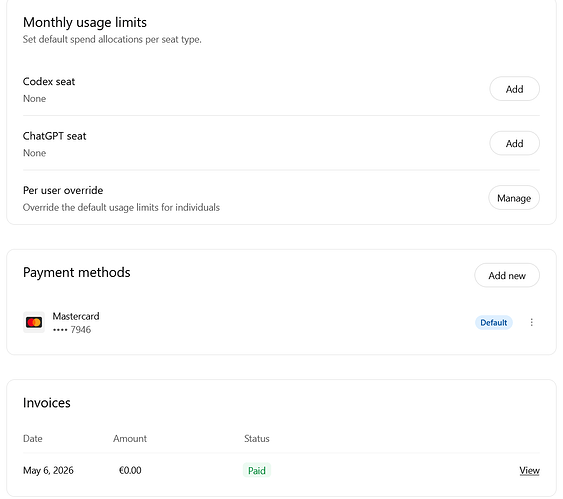Click the Per user override label
The image size is (563, 499).
click(63, 190)
